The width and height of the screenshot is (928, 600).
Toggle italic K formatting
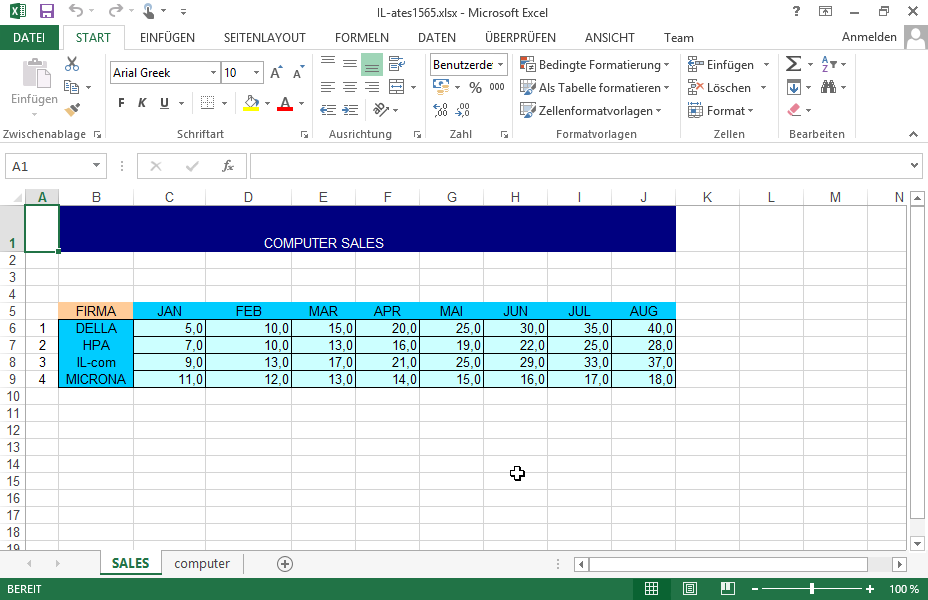click(x=142, y=103)
